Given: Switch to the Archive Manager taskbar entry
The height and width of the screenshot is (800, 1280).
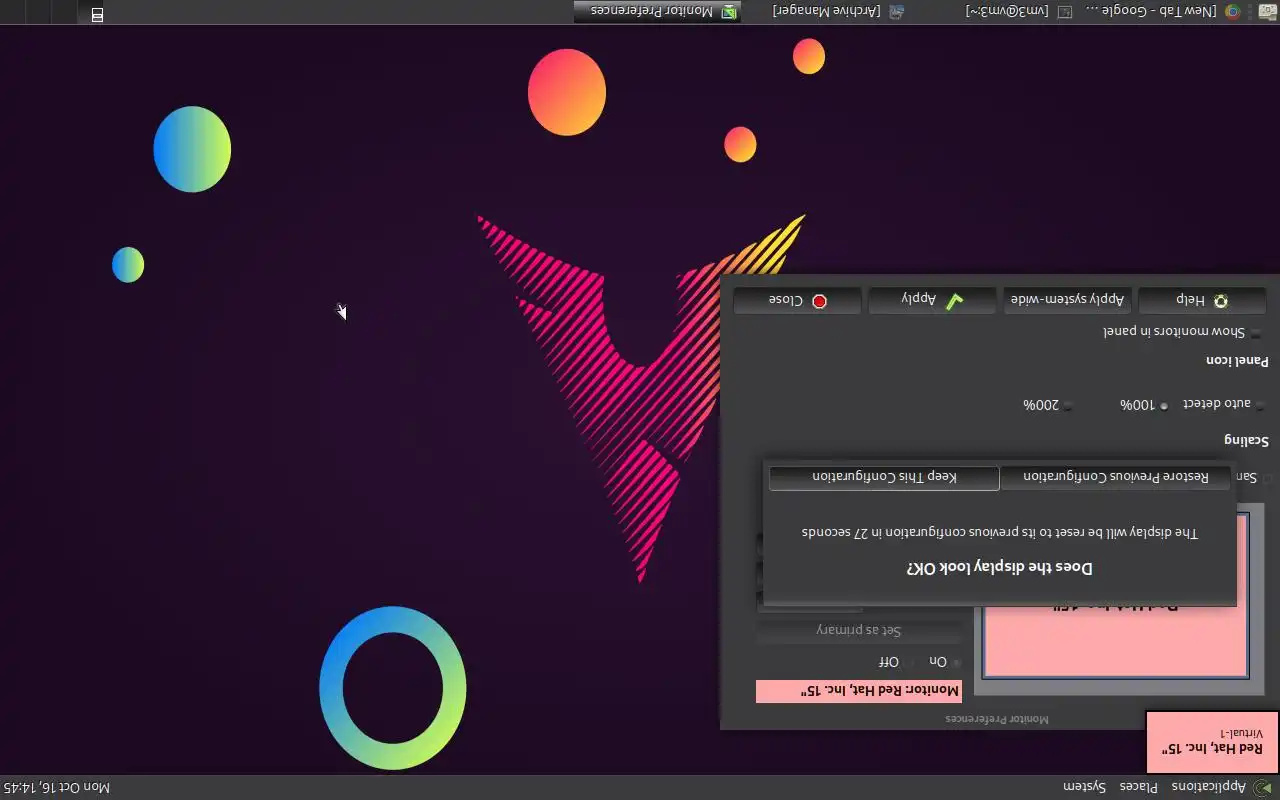Looking at the screenshot, I should point(838,11).
